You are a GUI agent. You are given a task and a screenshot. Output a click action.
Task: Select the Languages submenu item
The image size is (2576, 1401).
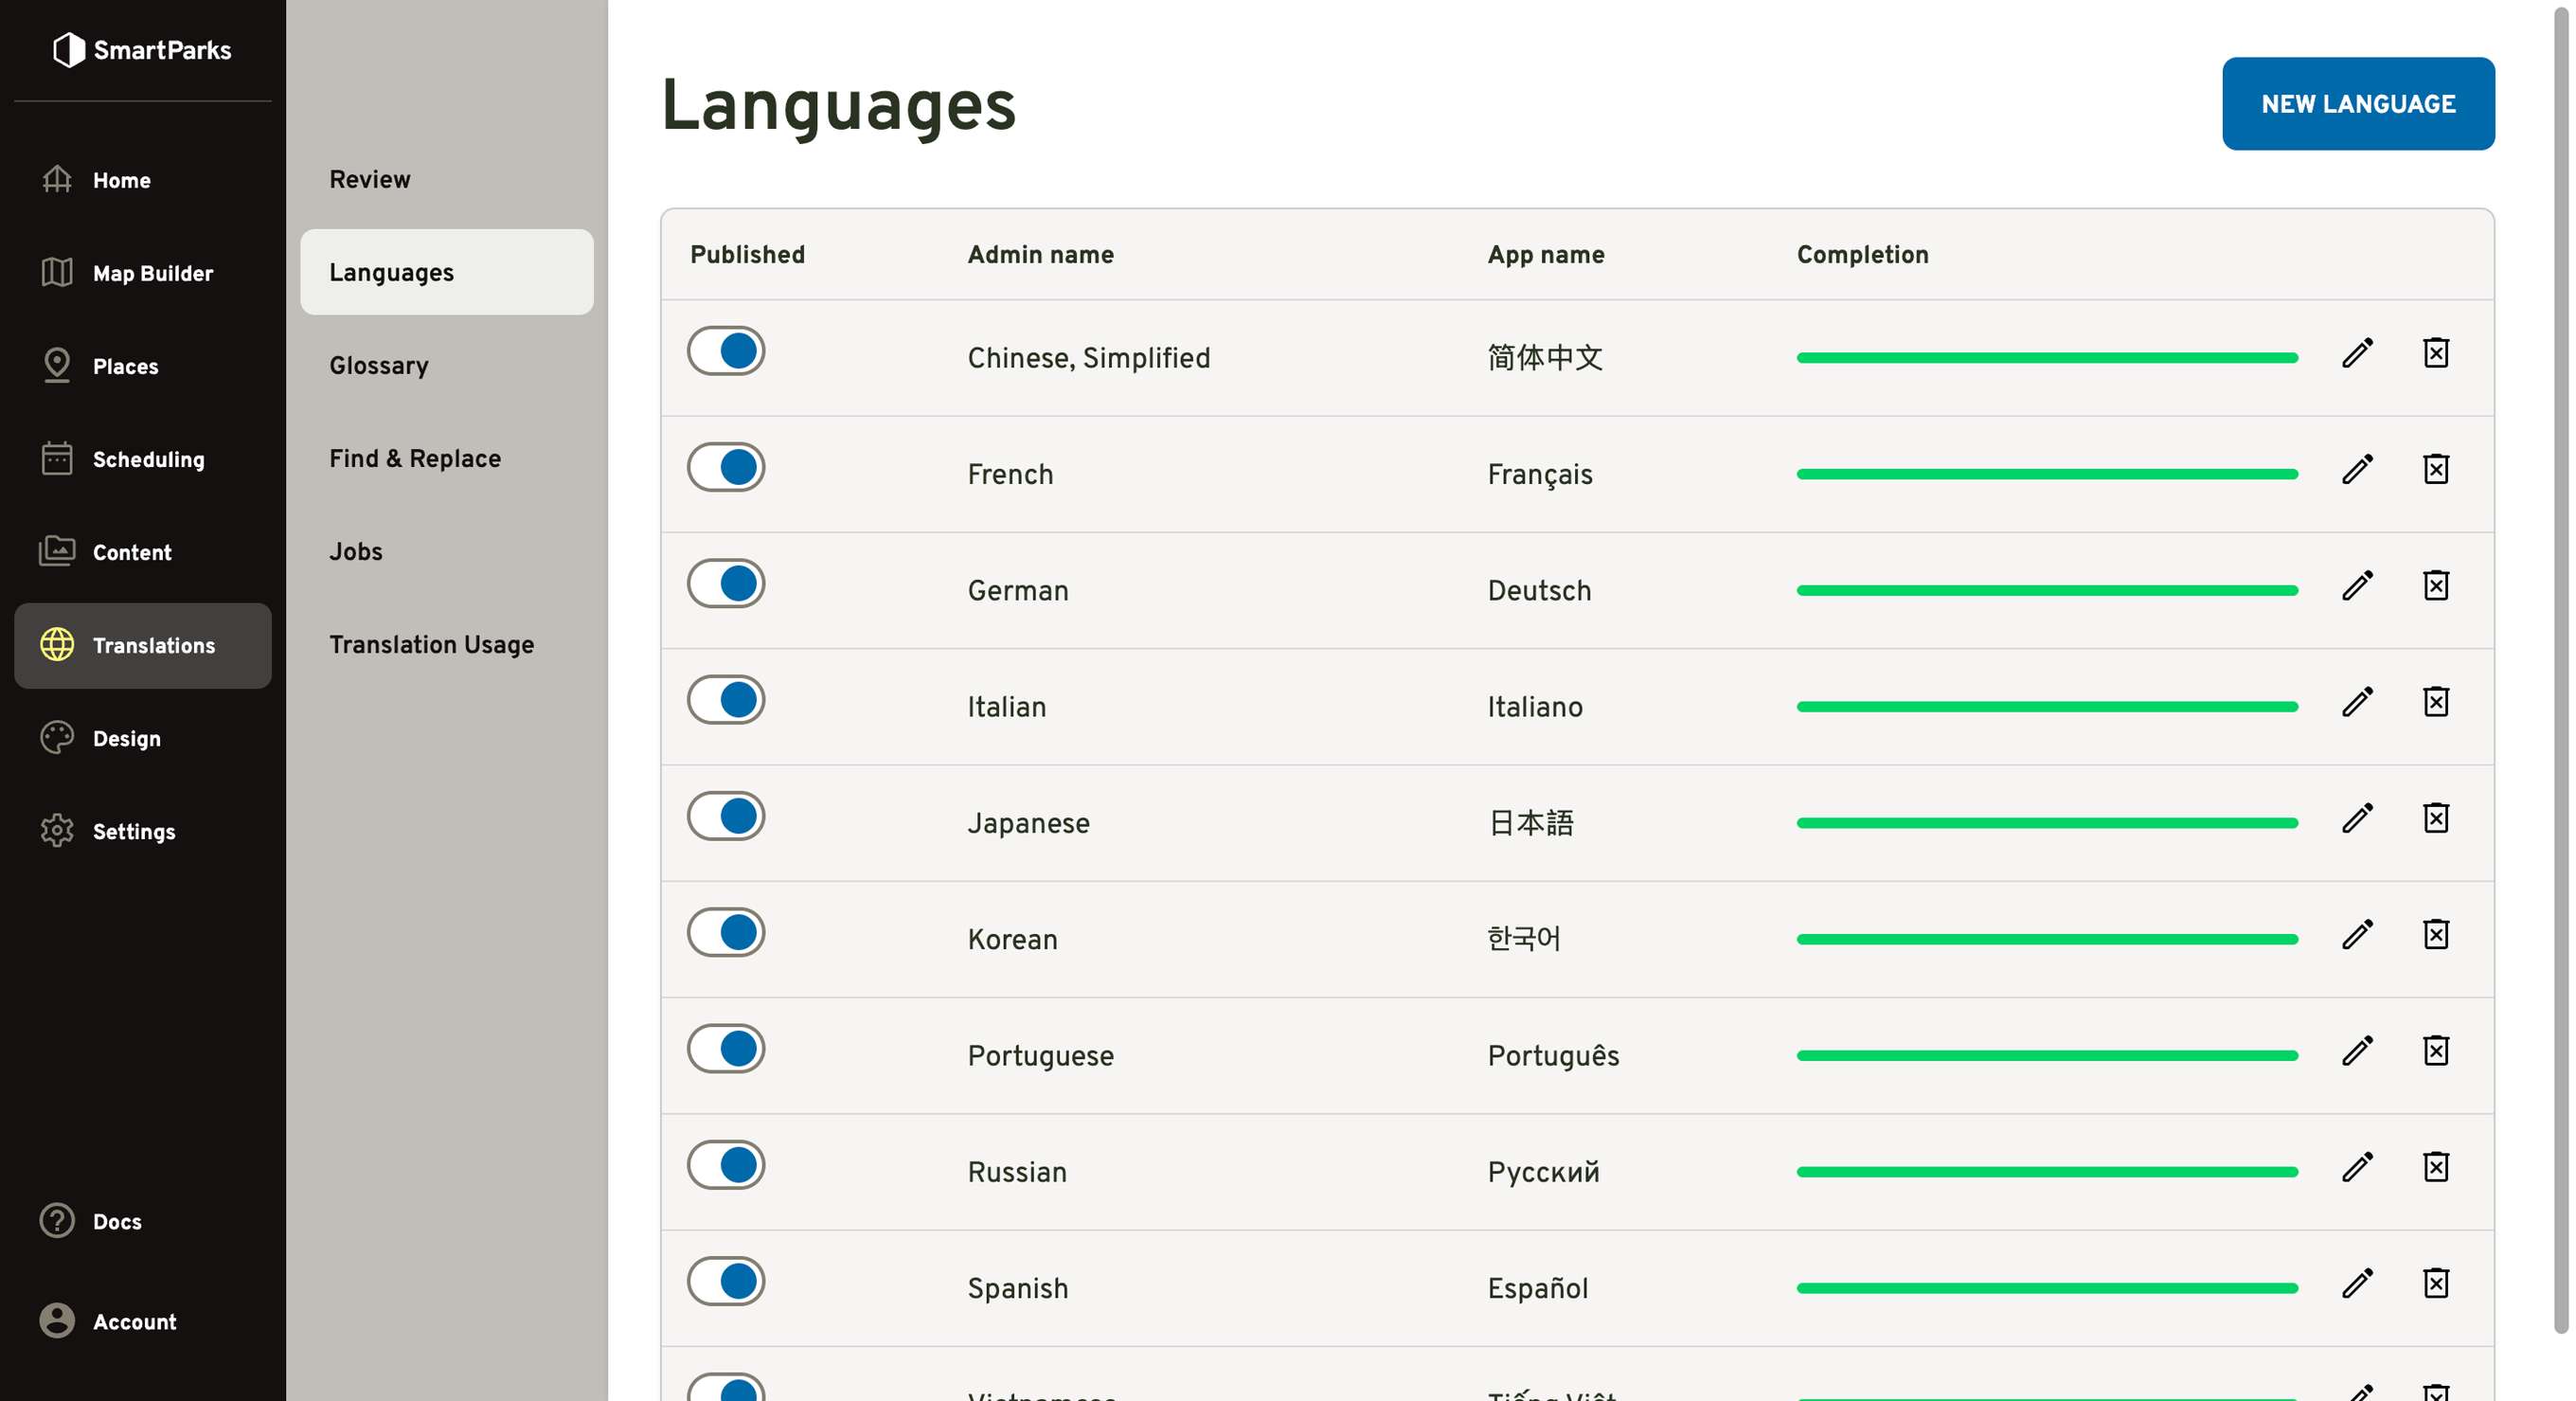(x=447, y=272)
